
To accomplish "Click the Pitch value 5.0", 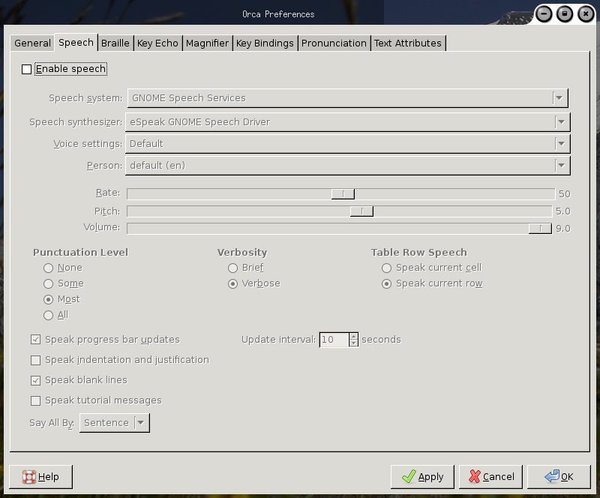I will click(563, 211).
